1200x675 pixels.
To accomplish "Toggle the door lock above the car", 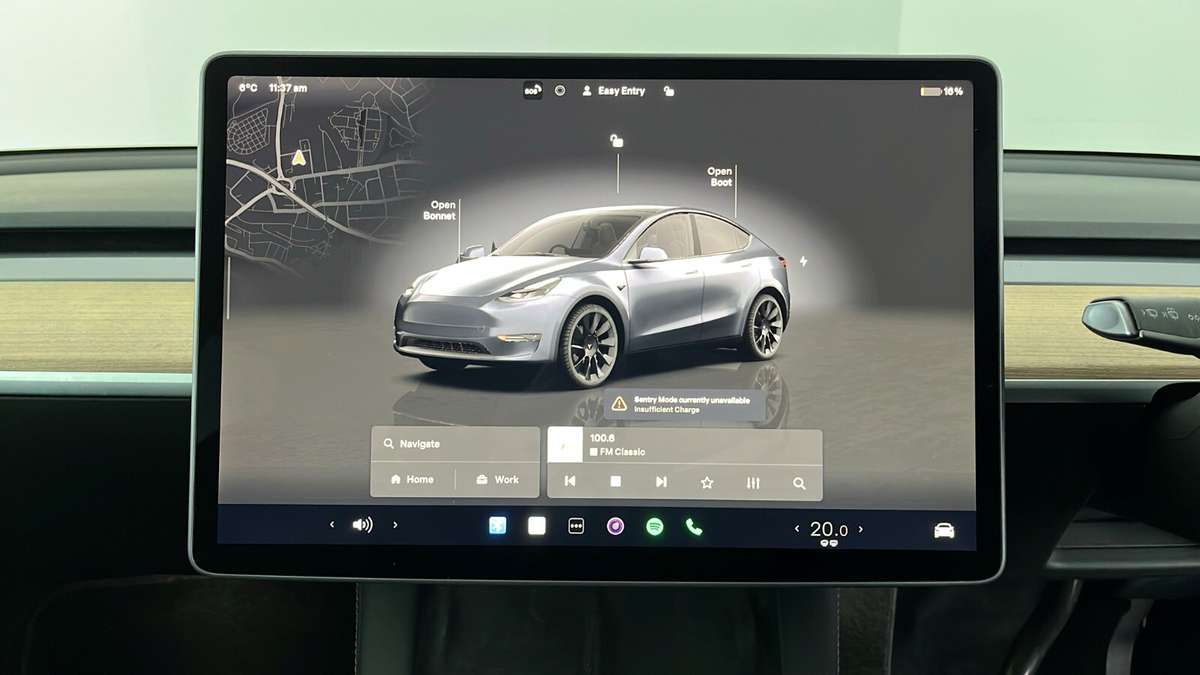I will 617,141.
